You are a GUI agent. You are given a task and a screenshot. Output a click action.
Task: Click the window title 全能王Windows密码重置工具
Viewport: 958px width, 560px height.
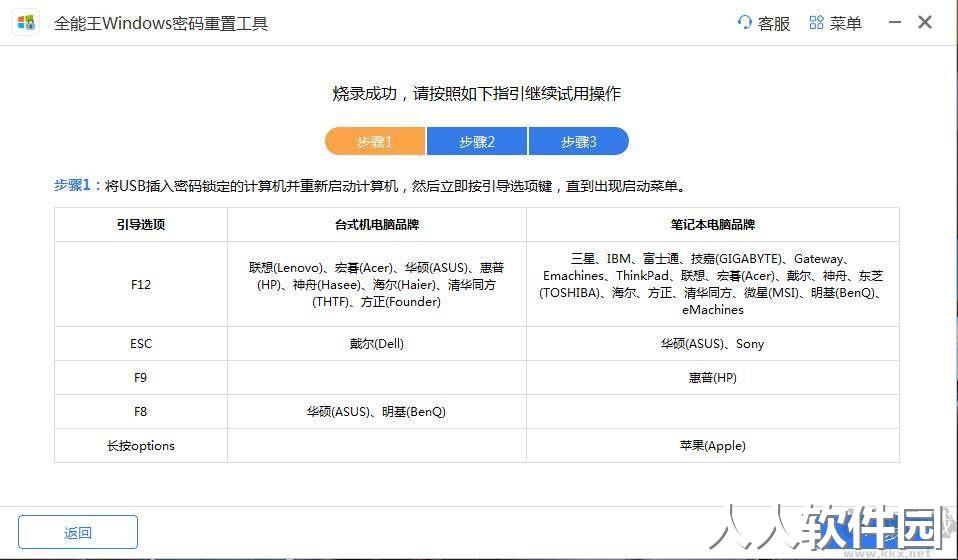pos(161,23)
